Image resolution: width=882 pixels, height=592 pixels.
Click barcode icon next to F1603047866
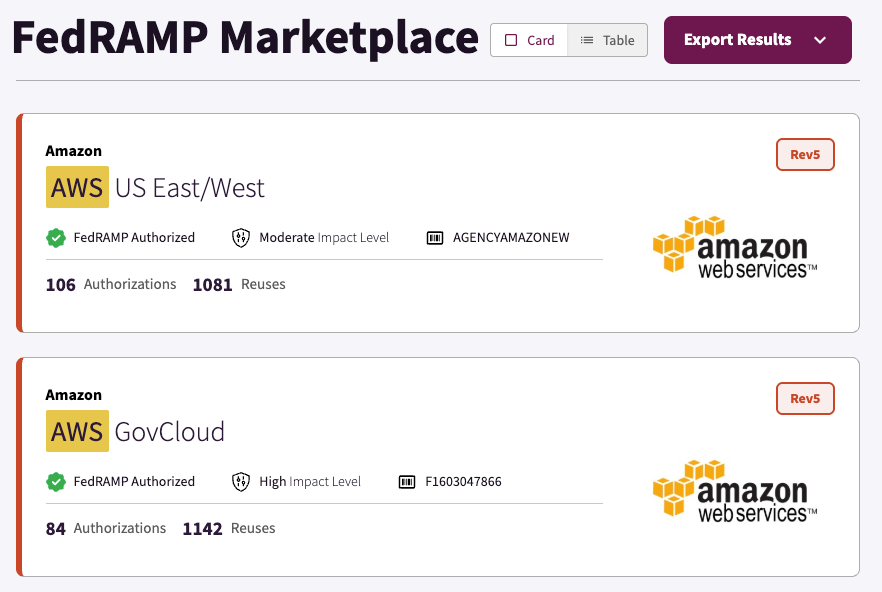(x=407, y=482)
